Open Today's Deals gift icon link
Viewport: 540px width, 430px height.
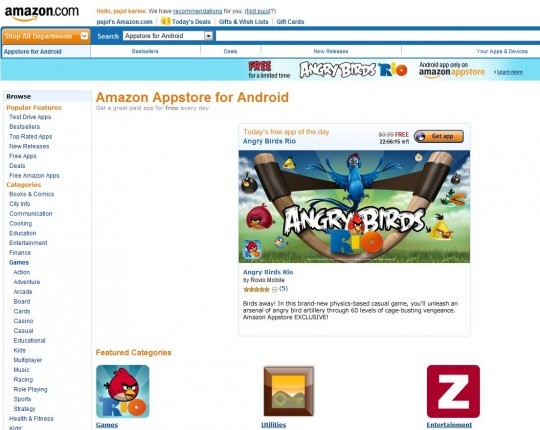pos(166,21)
